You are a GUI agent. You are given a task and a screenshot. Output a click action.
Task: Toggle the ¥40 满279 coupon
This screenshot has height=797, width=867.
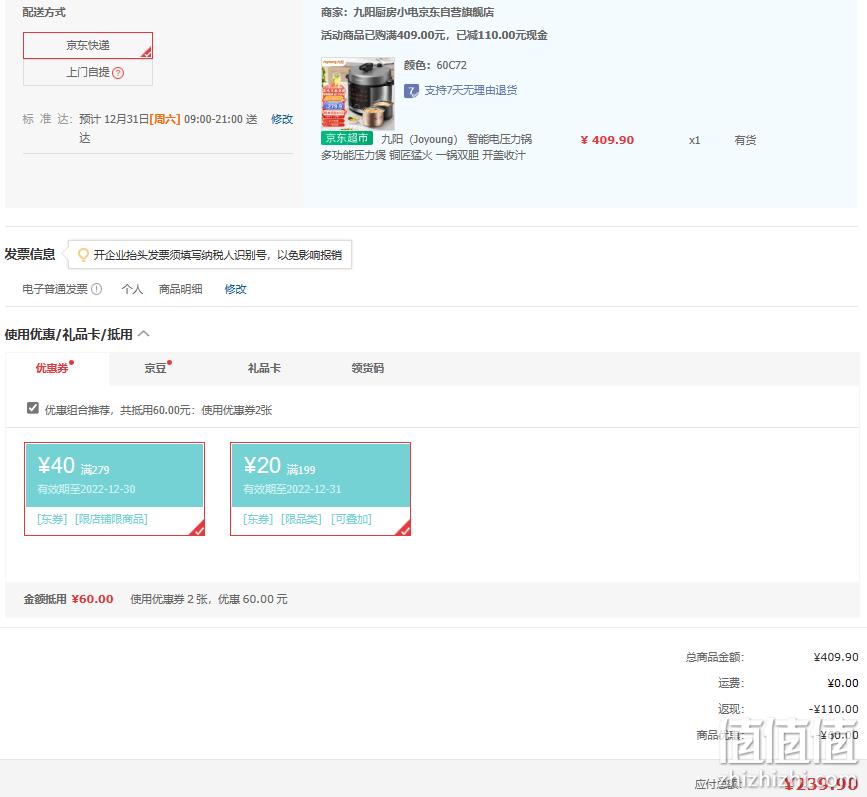tap(114, 489)
